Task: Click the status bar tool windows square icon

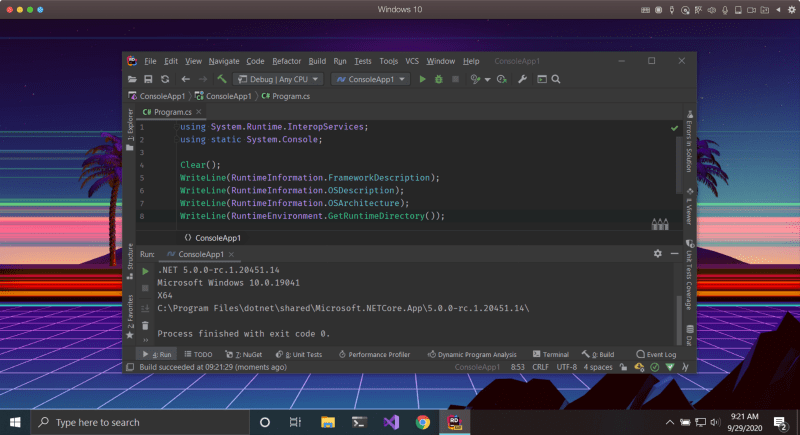Action: (x=130, y=367)
